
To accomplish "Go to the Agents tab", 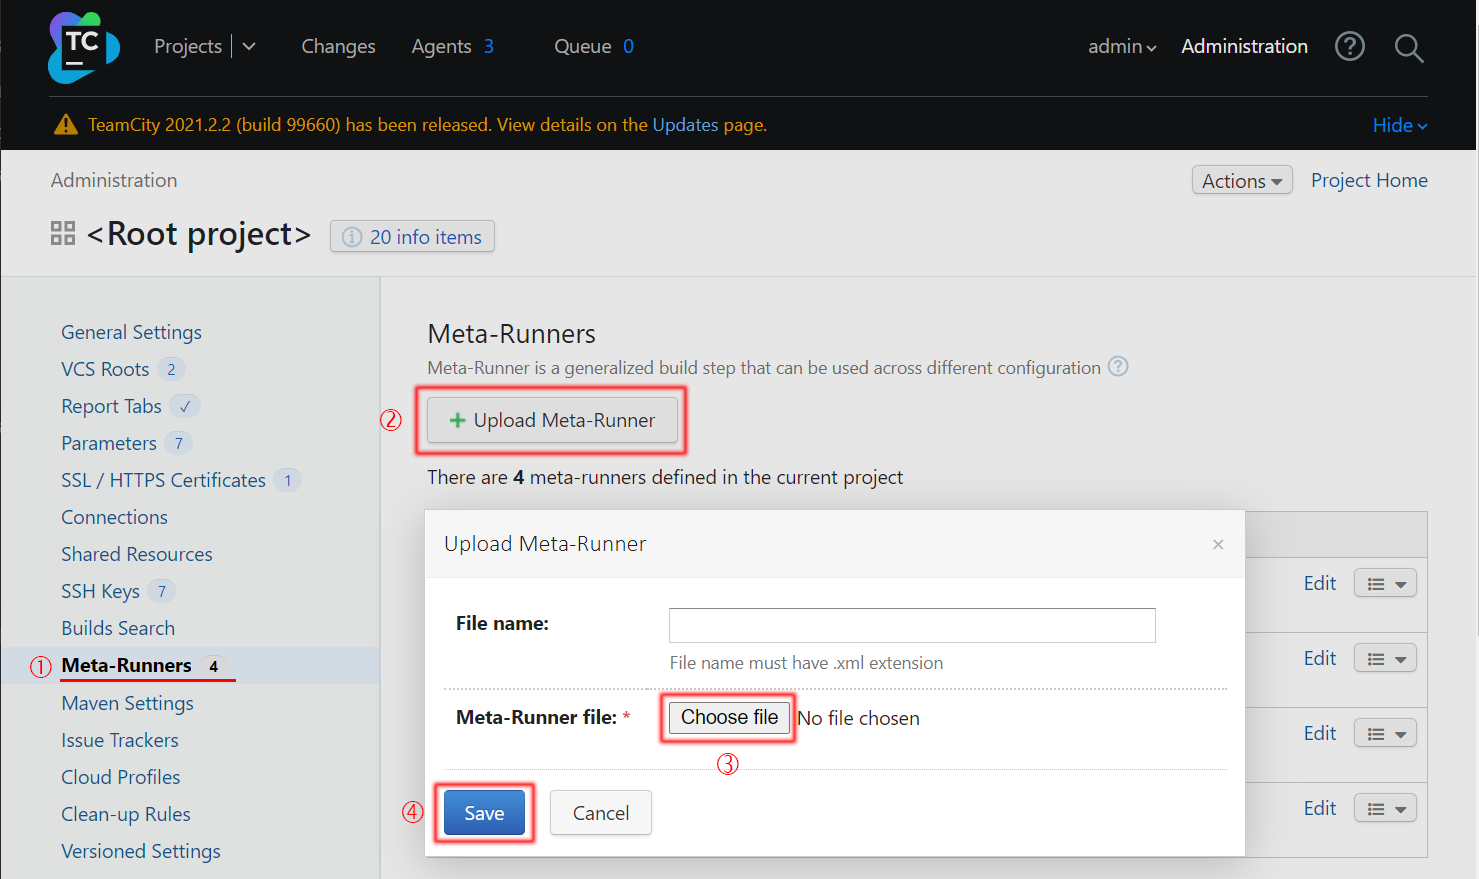I will (x=441, y=47).
